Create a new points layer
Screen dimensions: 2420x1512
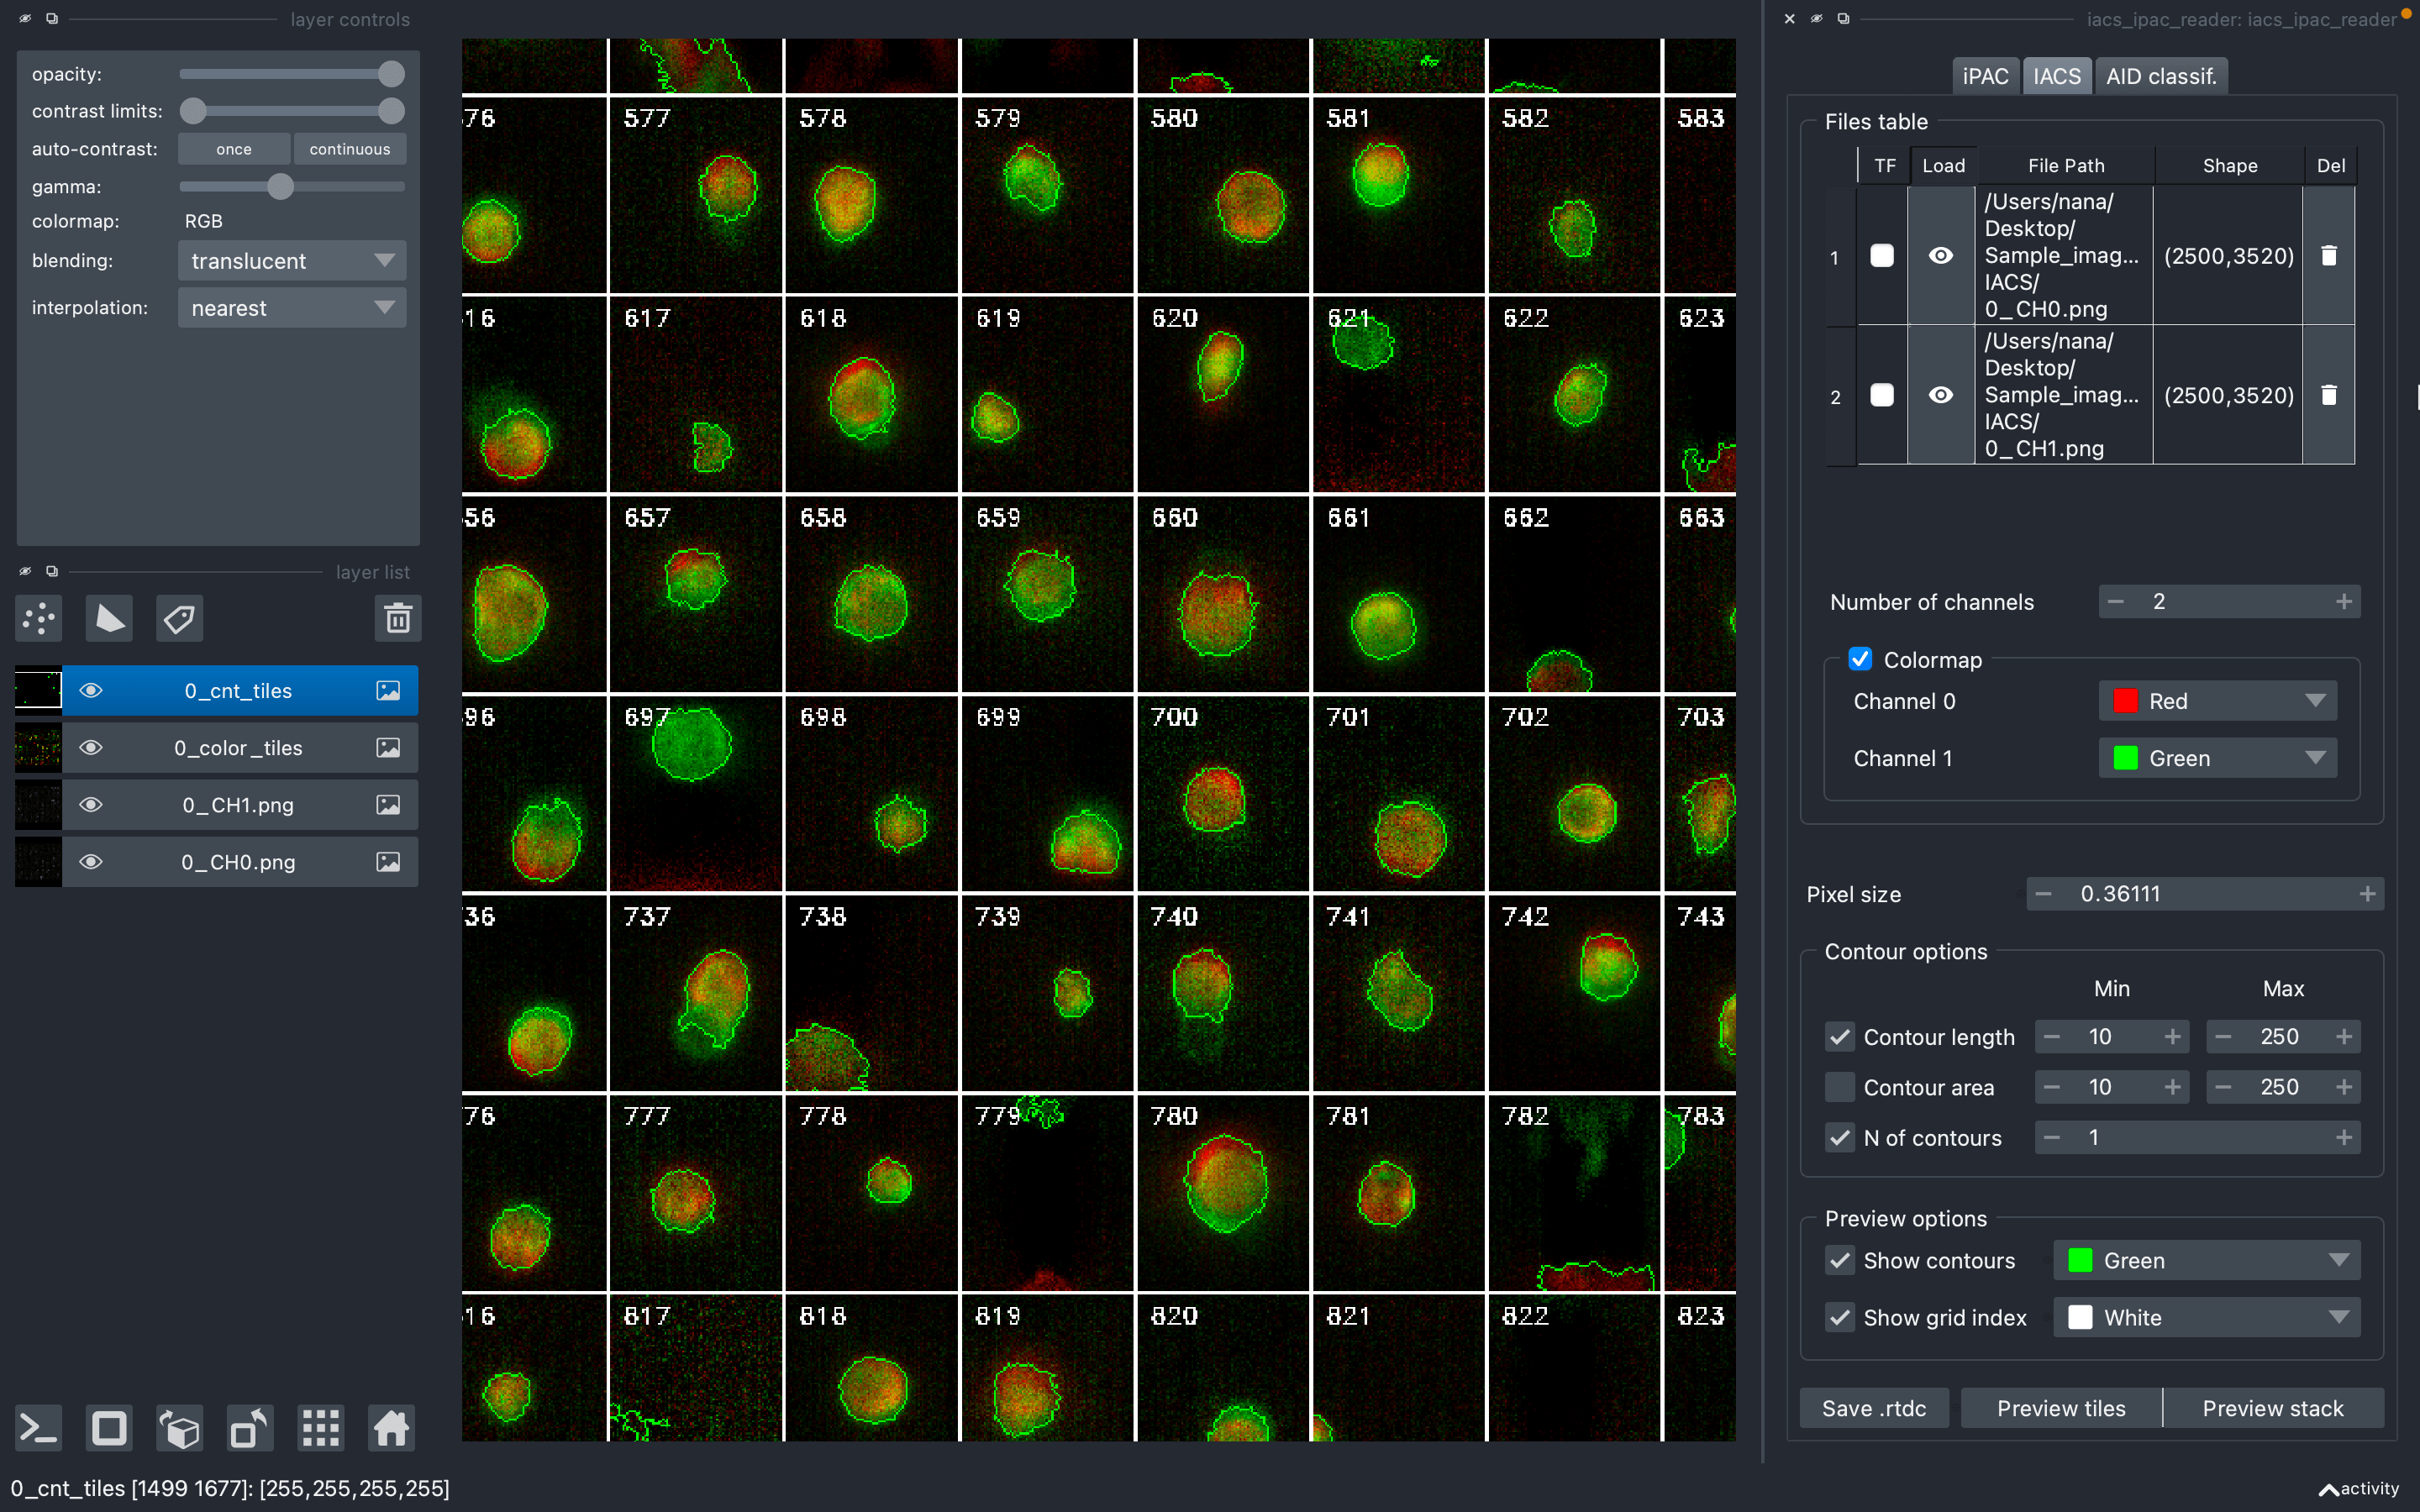pyautogui.click(x=39, y=619)
